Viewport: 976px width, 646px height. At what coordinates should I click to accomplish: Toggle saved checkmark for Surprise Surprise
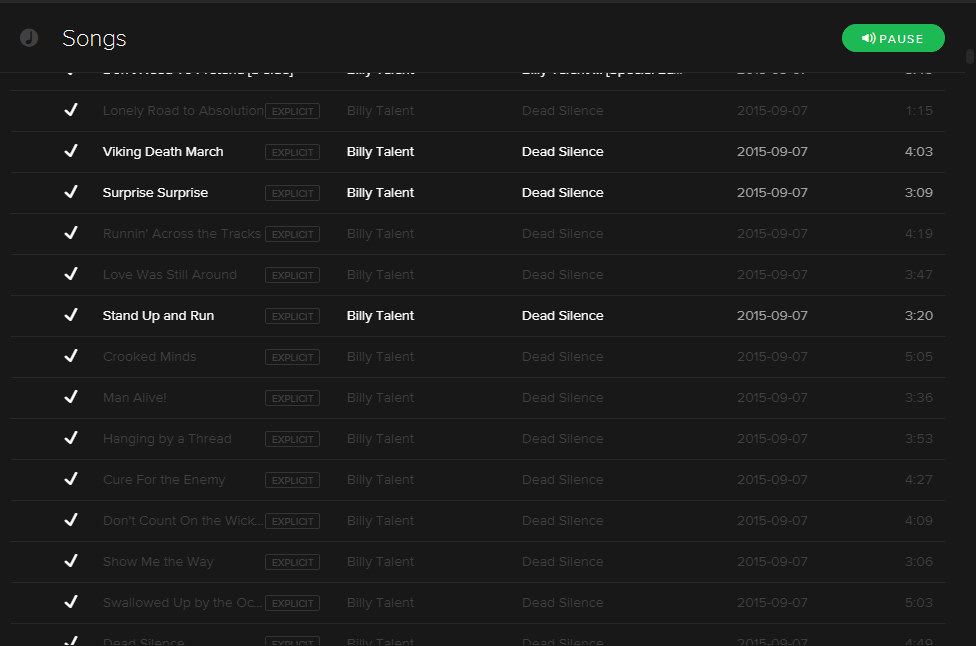71,192
